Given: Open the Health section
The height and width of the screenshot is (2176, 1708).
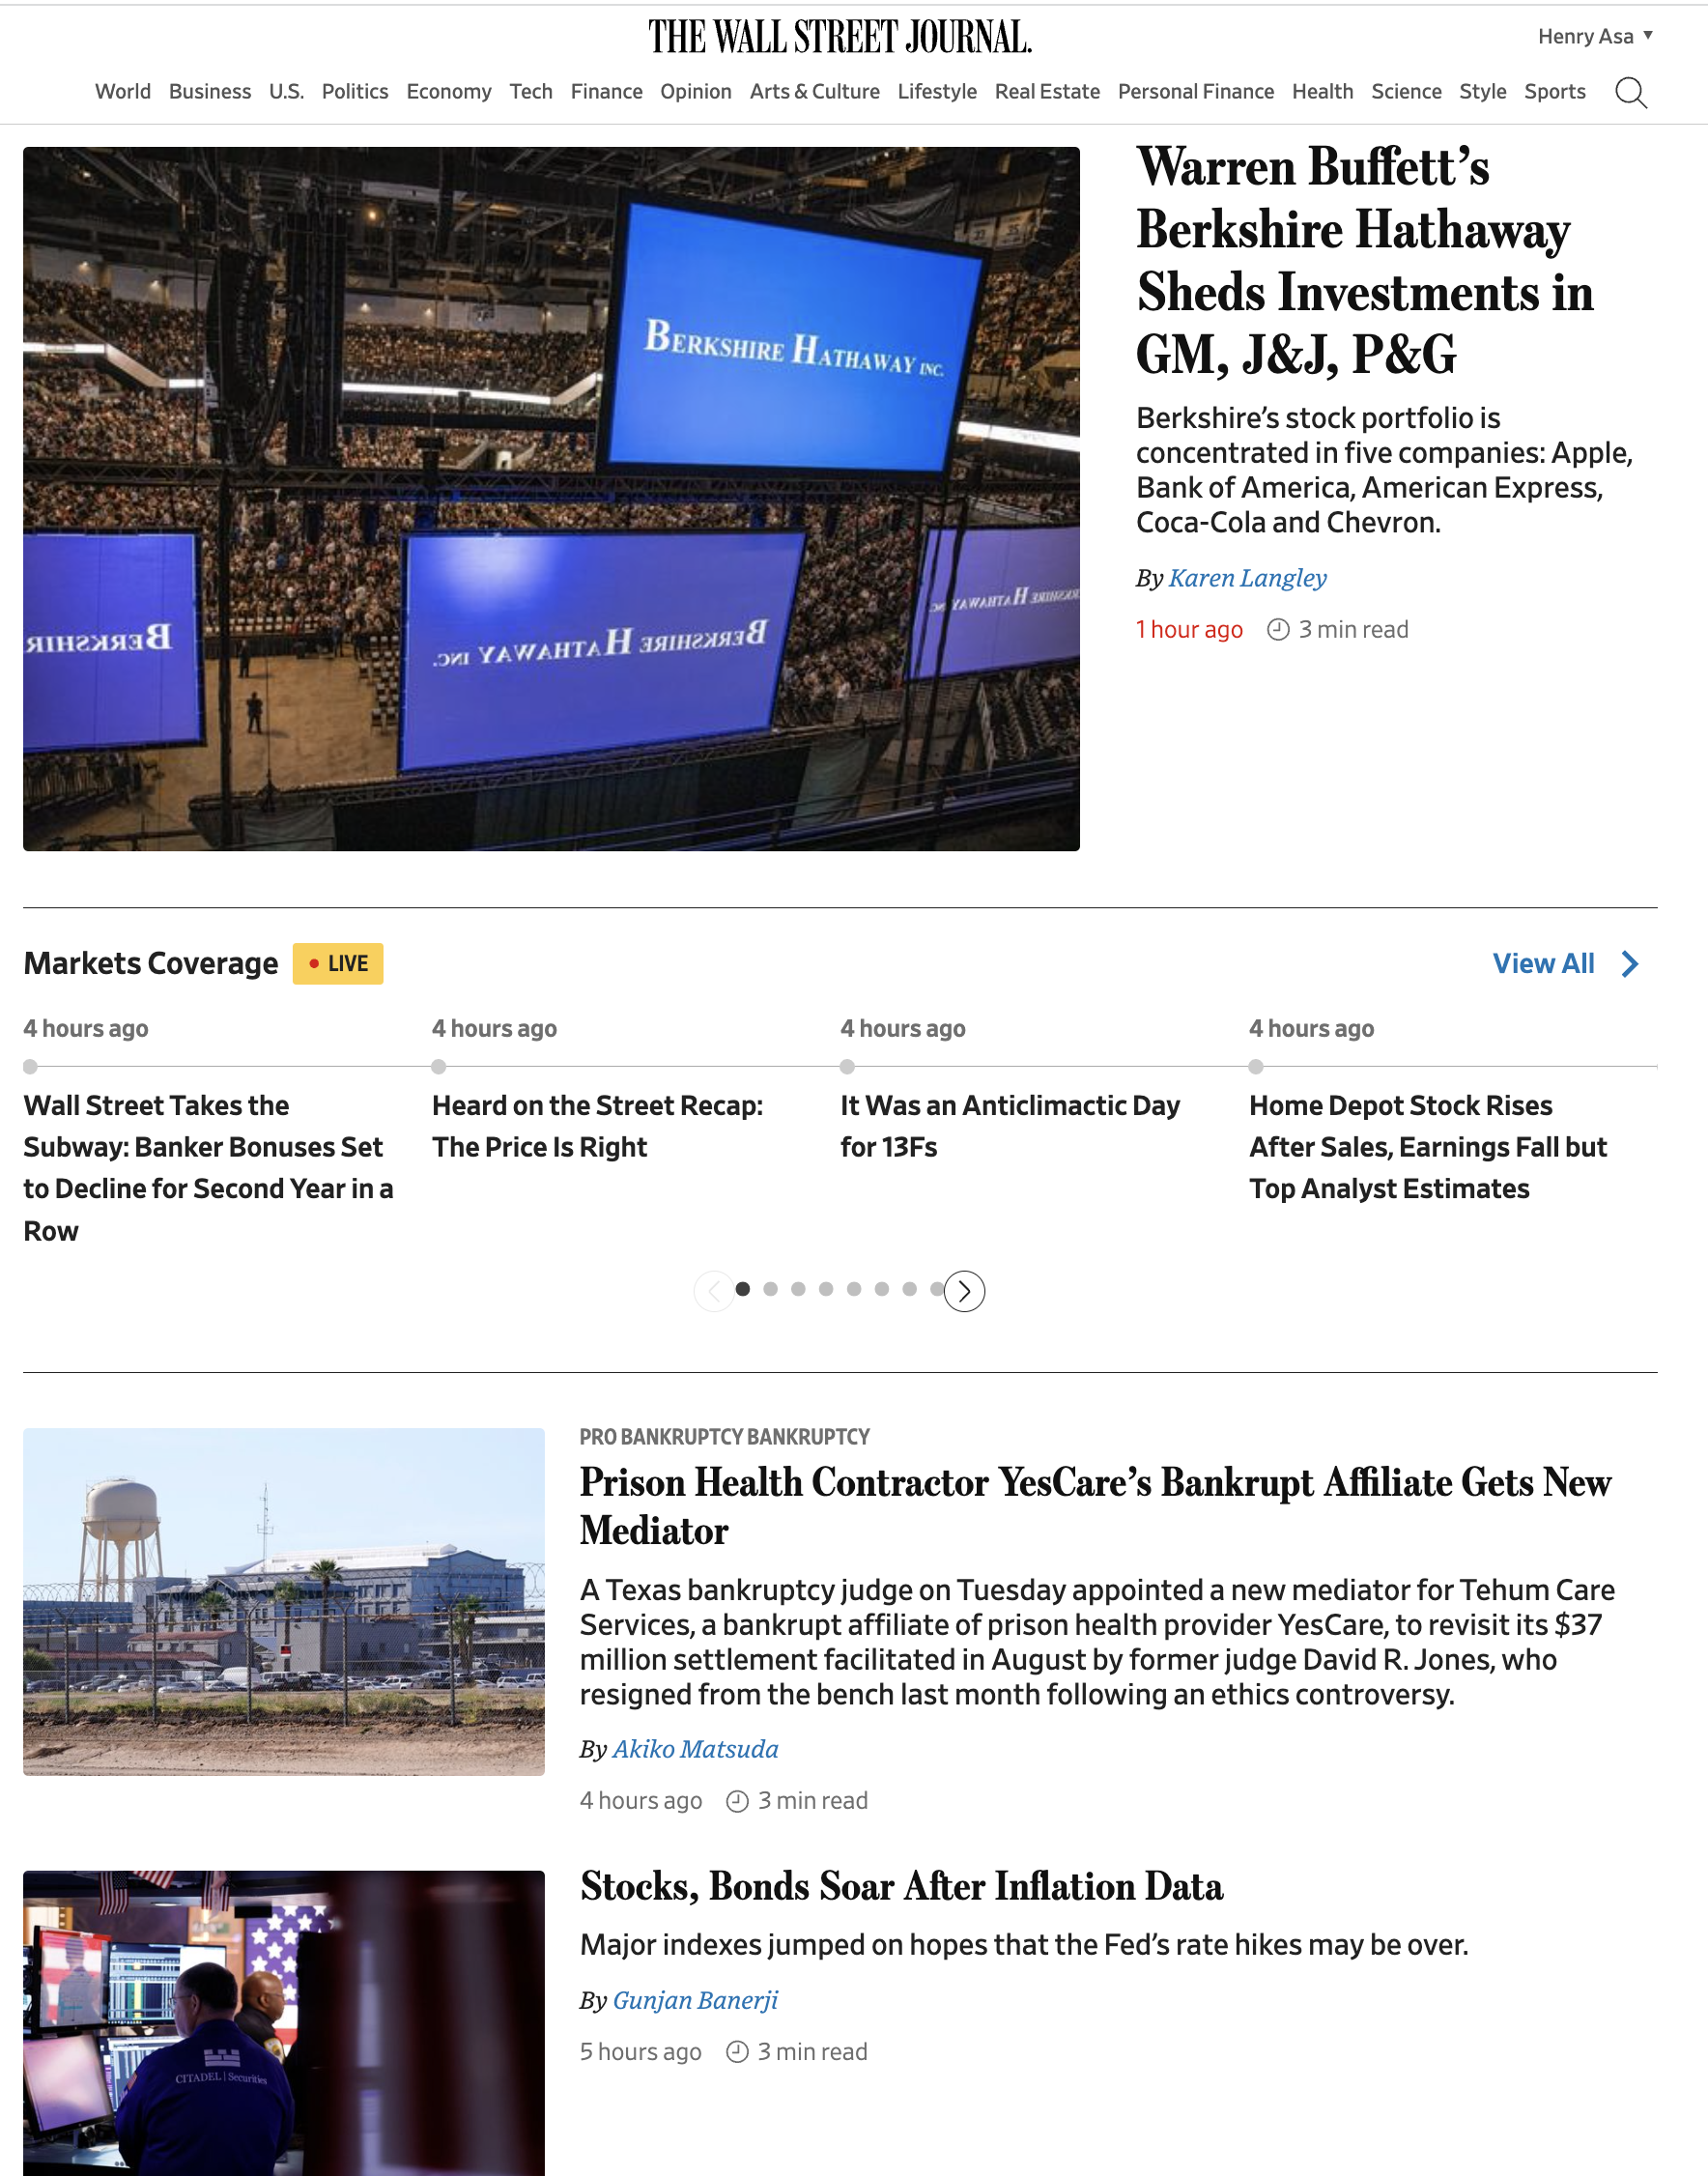Looking at the screenshot, I should [x=1322, y=91].
